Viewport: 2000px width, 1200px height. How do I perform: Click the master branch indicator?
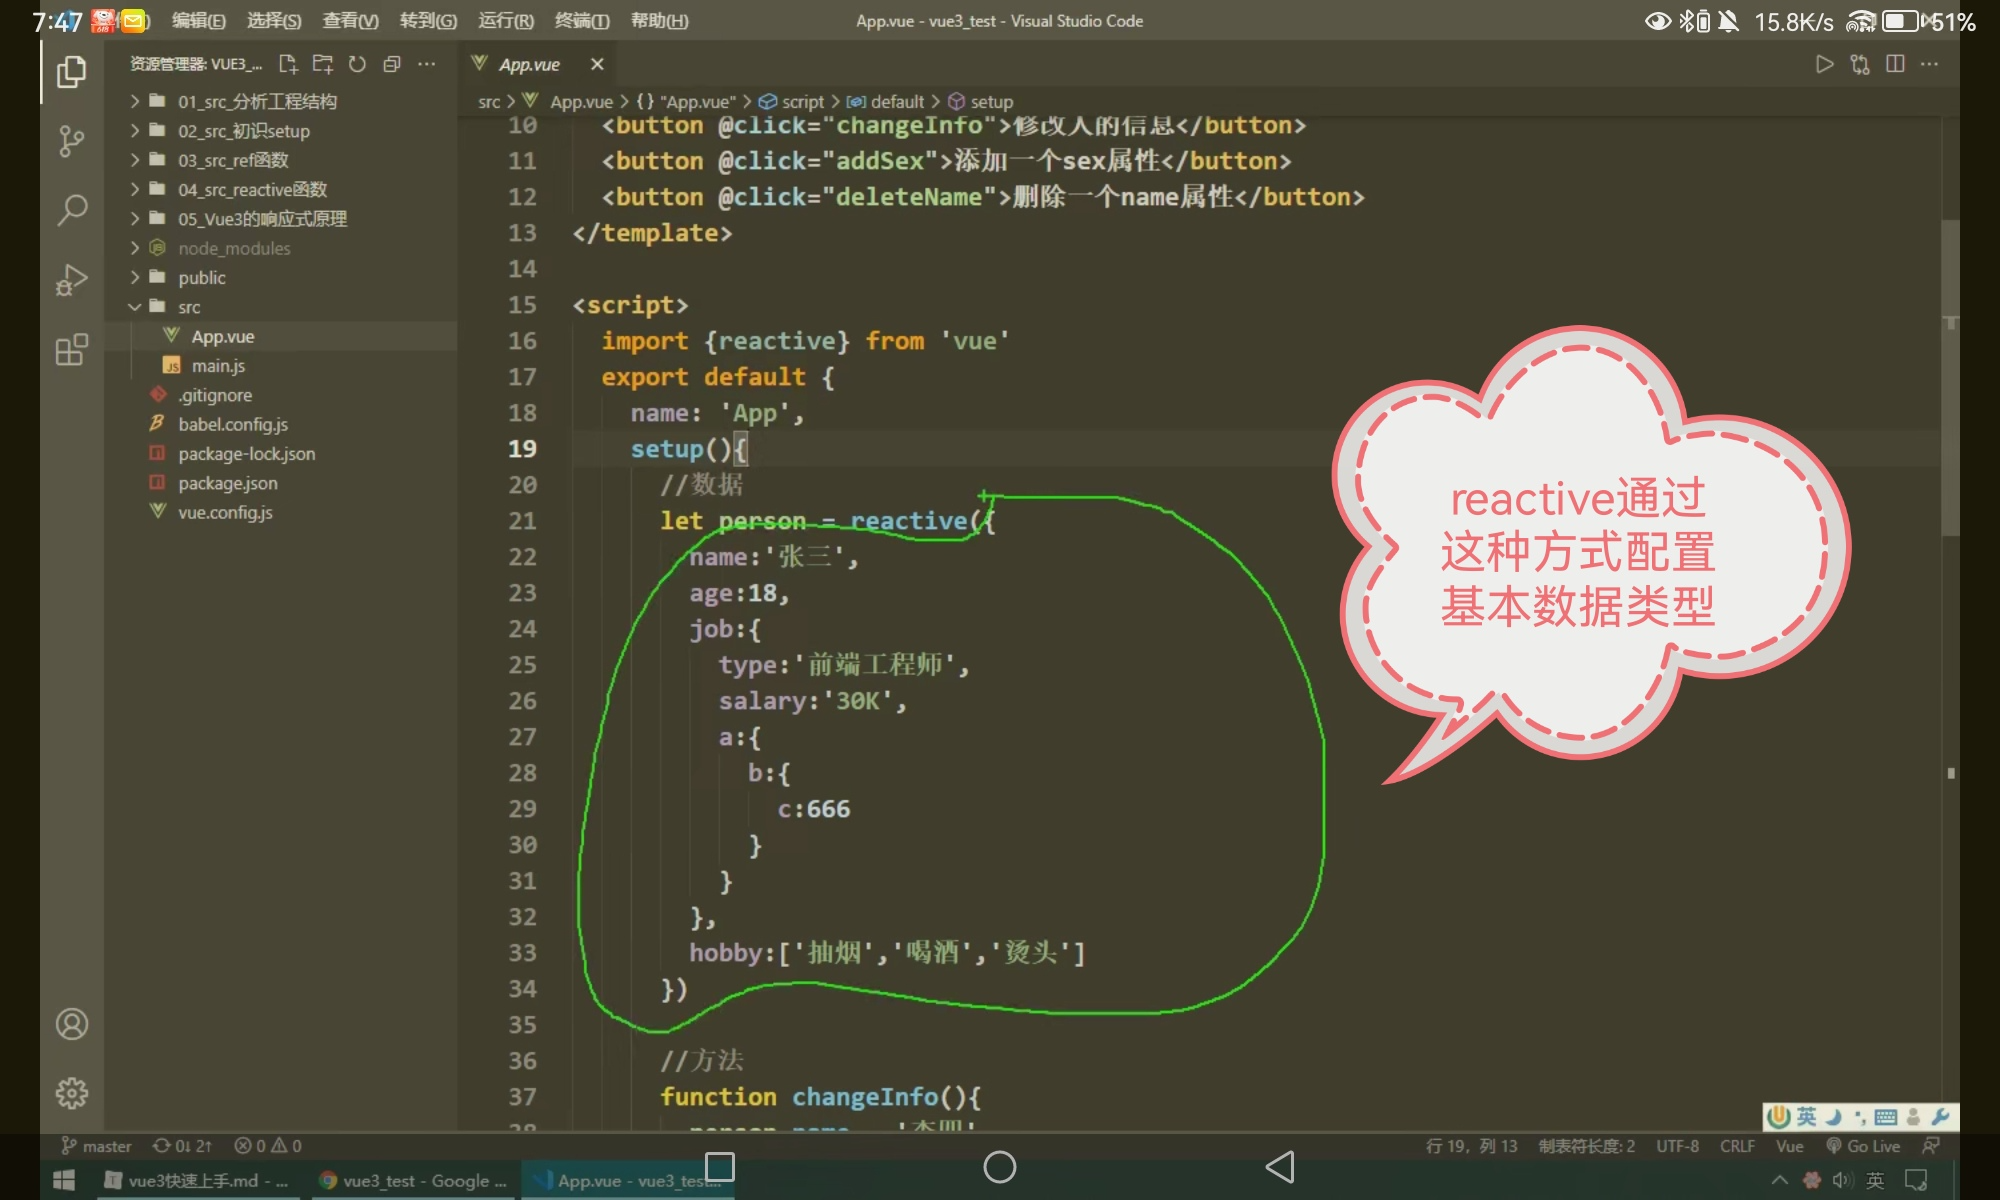(97, 1146)
